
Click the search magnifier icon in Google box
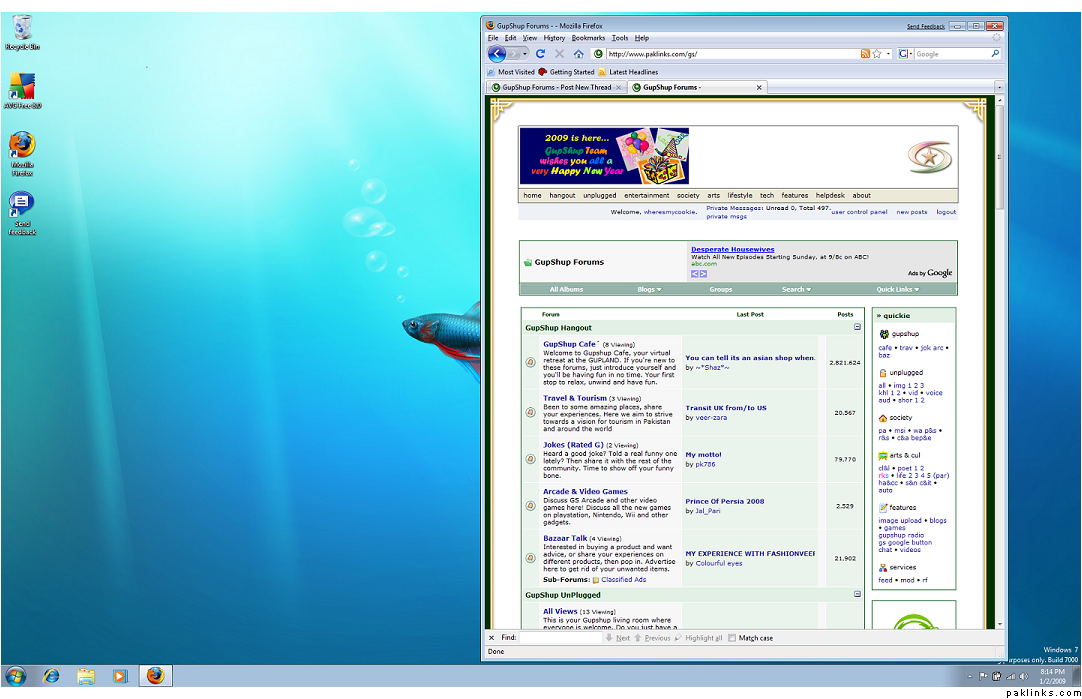pyautogui.click(x=995, y=54)
